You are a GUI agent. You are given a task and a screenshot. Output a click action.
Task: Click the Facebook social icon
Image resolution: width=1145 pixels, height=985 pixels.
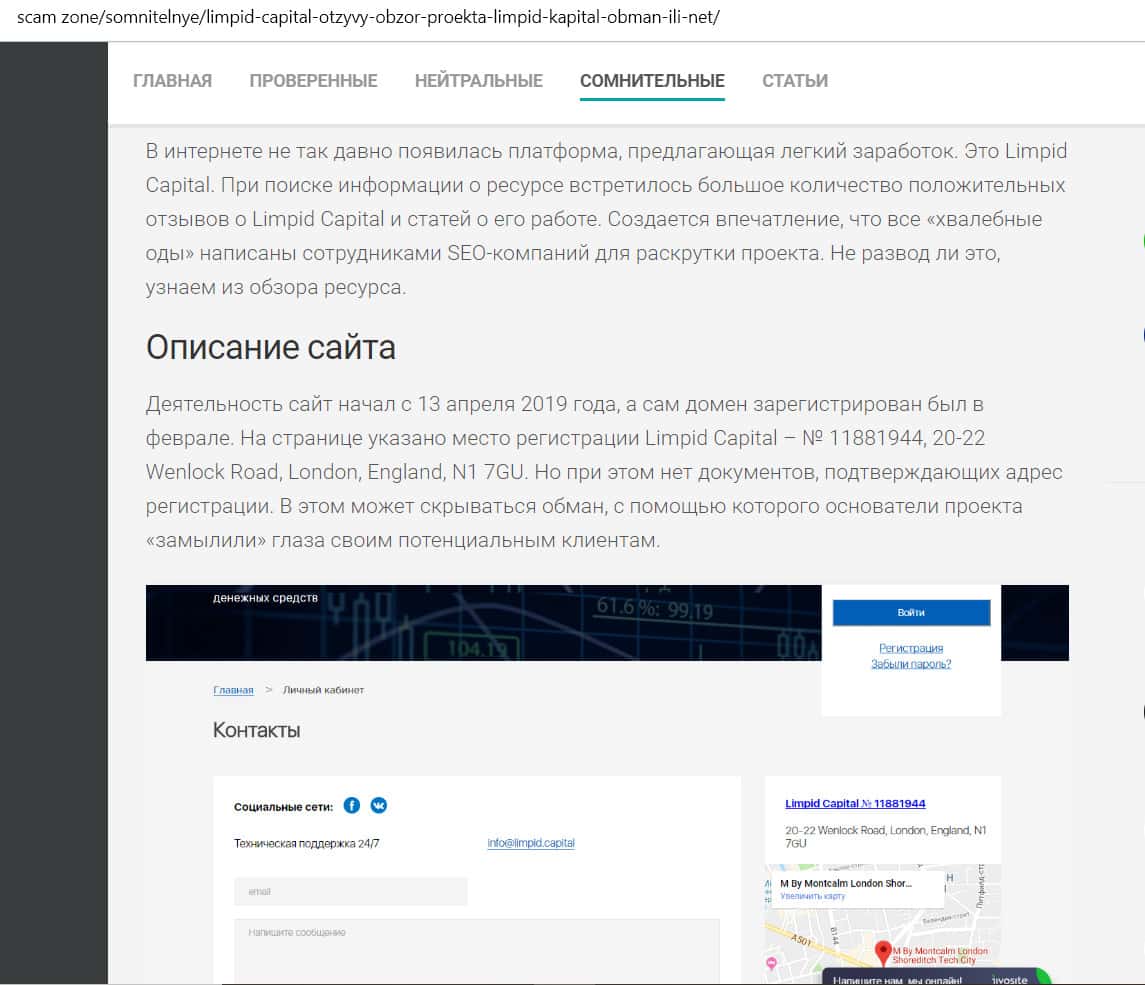tap(352, 805)
